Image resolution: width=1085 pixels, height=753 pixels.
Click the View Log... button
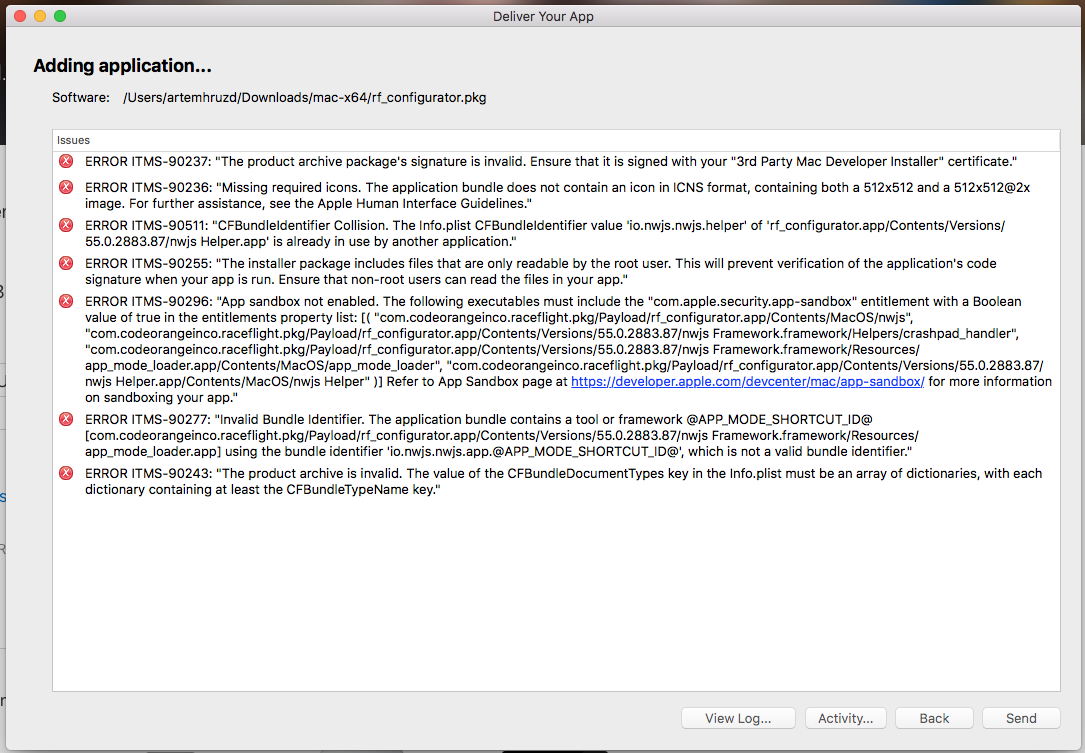(738, 718)
